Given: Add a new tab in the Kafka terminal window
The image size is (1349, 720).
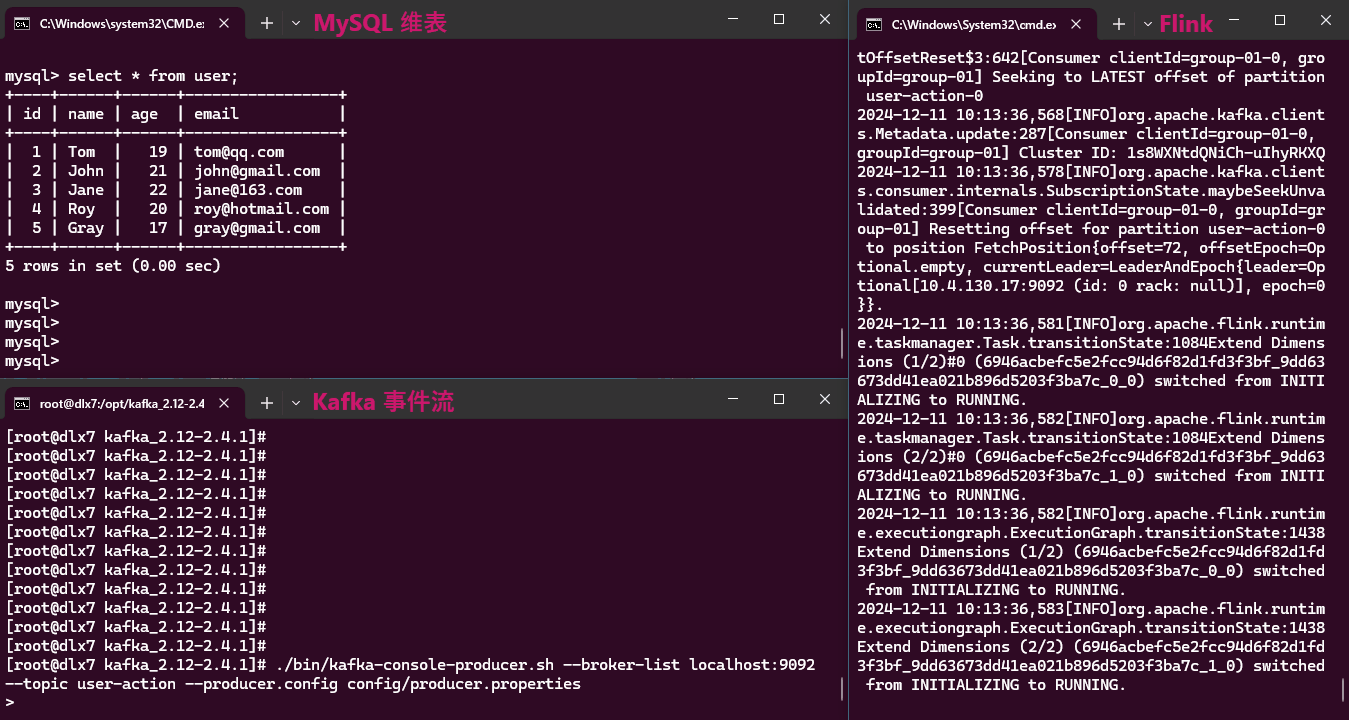Looking at the screenshot, I should point(267,403).
